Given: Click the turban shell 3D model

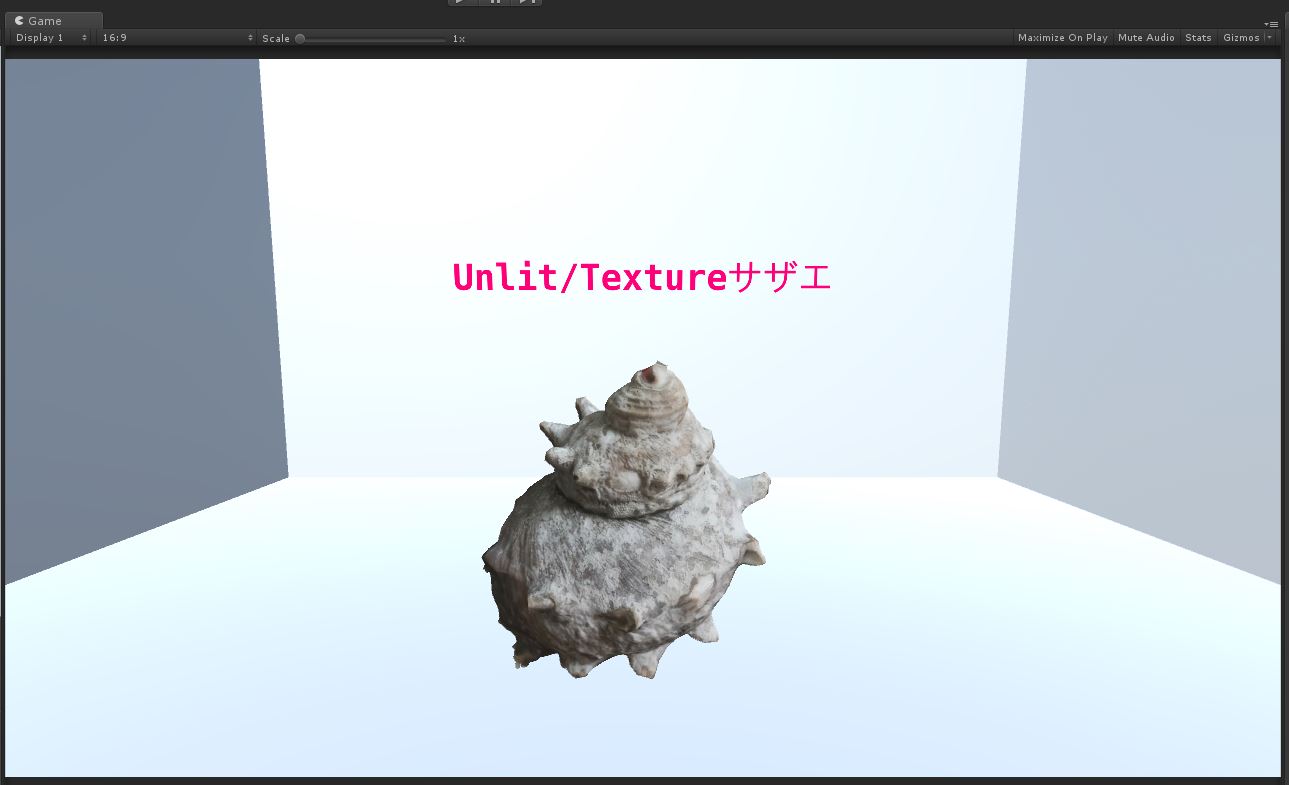Looking at the screenshot, I should tap(627, 530).
